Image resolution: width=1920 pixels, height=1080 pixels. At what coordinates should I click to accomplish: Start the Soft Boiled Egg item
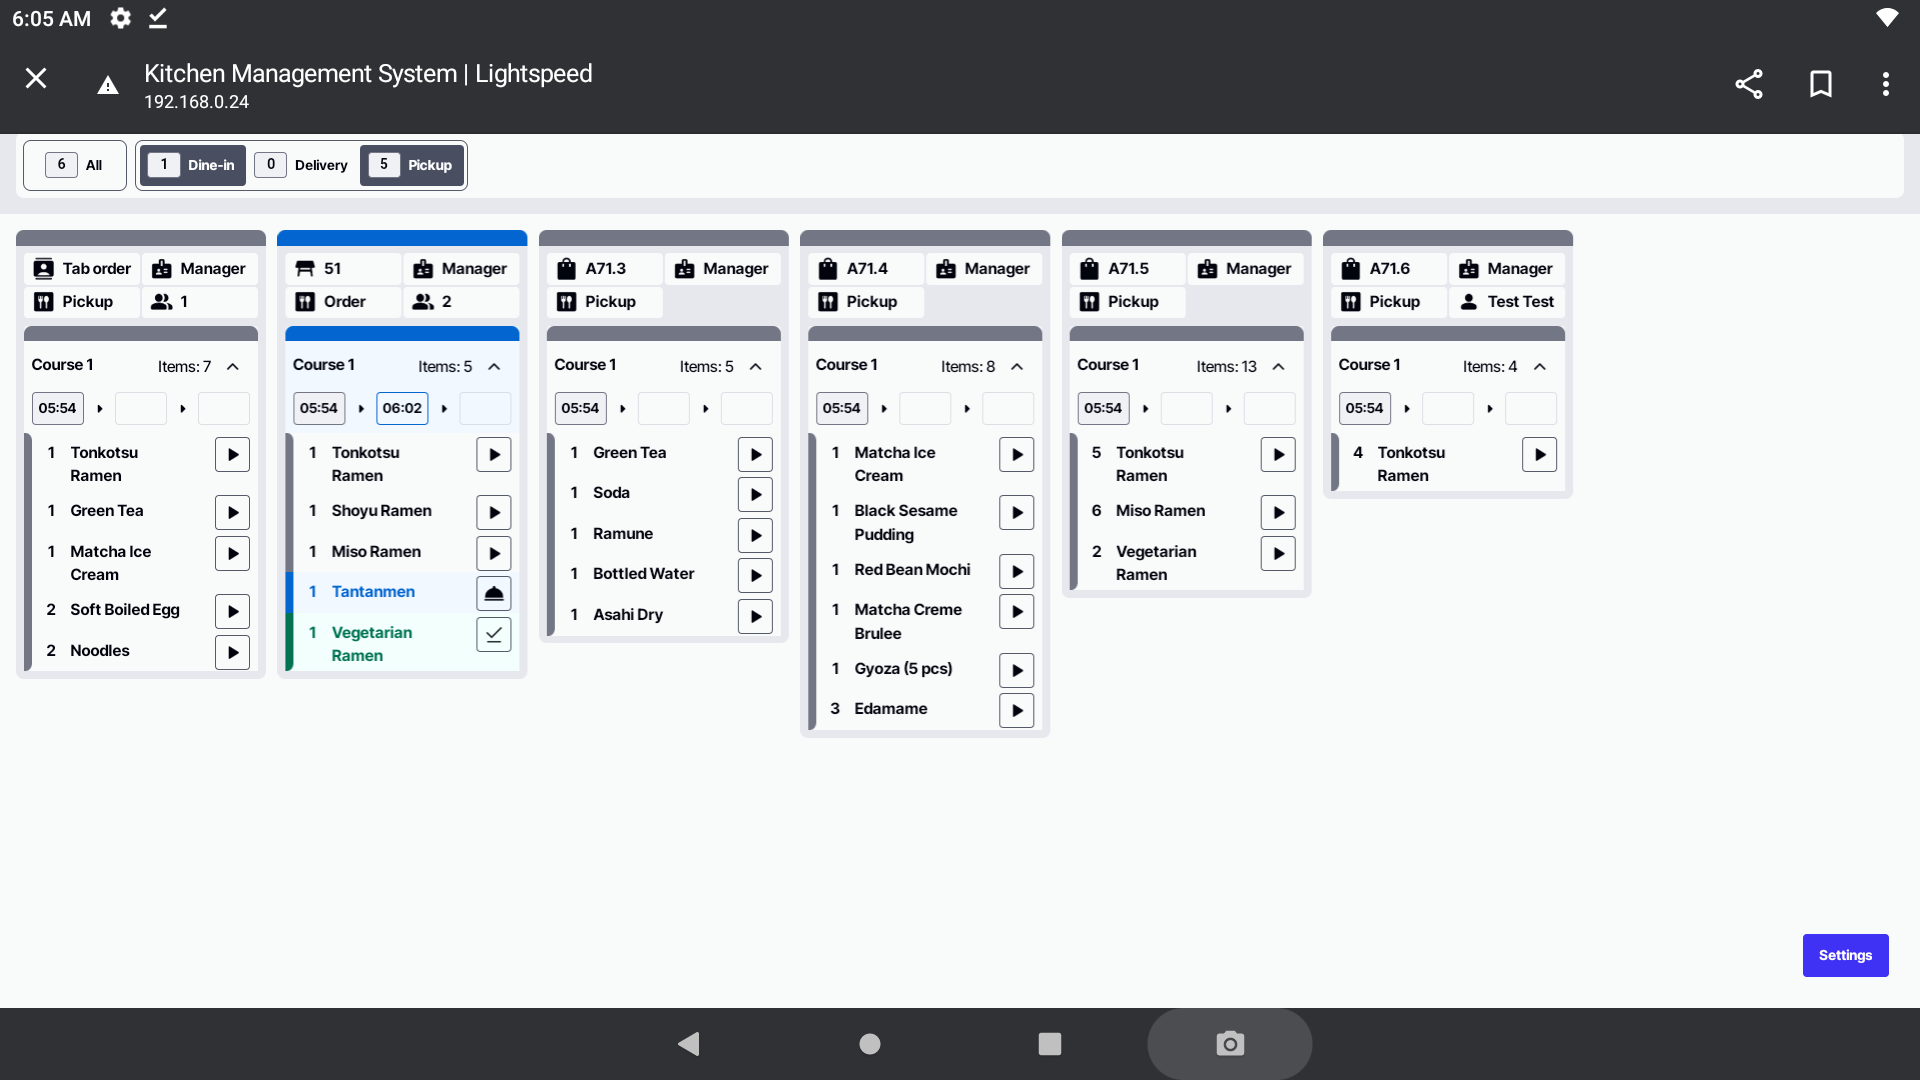tap(232, 611)
